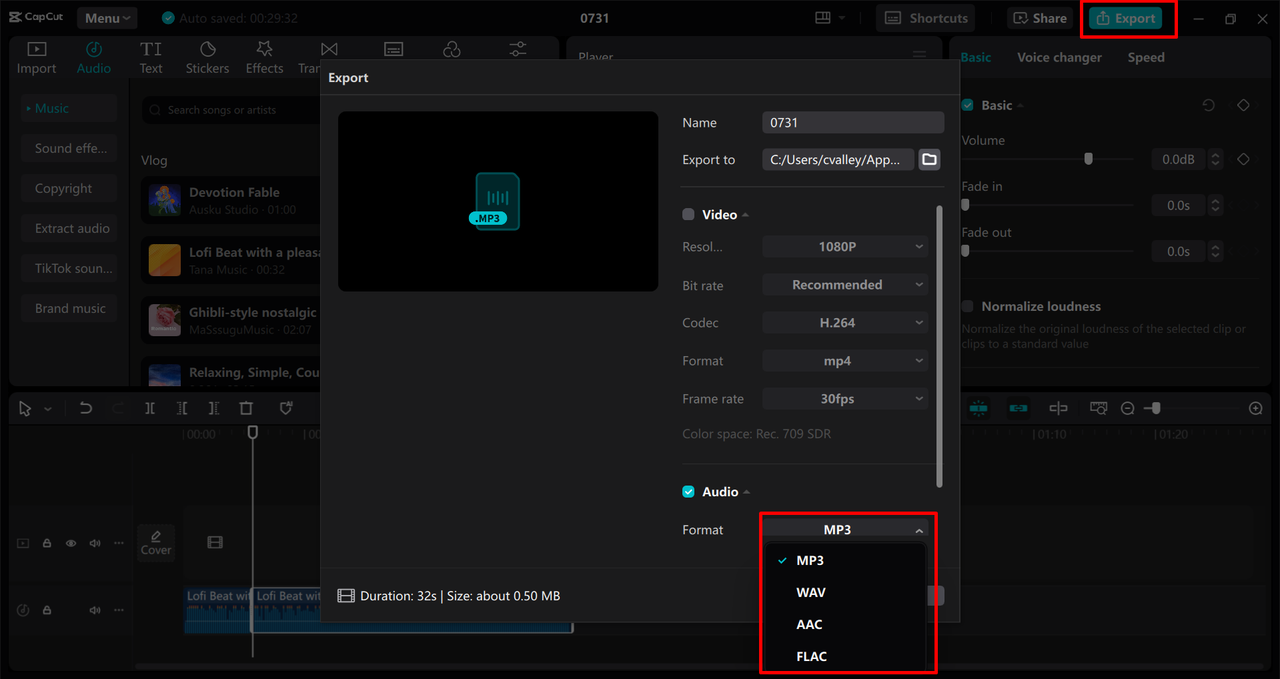The image size is (1280, 679).
Task: Toggle the Basic checkbox in audio panel
Action: 967,105
